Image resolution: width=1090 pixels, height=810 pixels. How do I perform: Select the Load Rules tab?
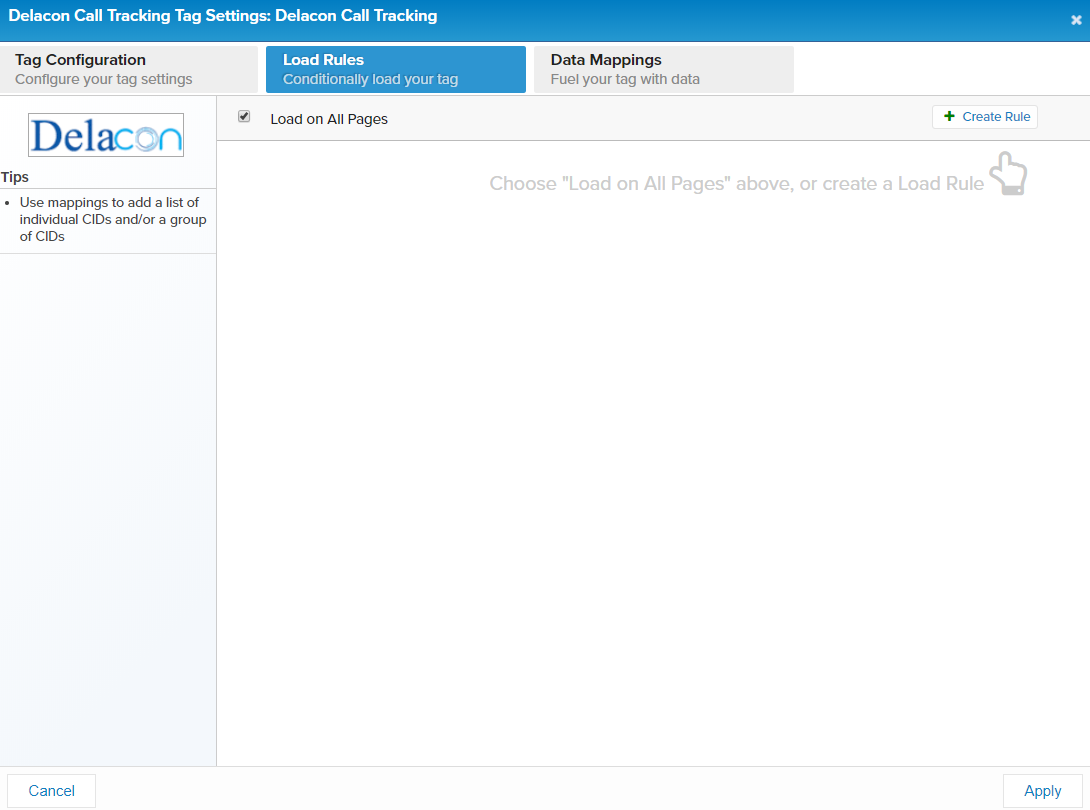point(396,70)
